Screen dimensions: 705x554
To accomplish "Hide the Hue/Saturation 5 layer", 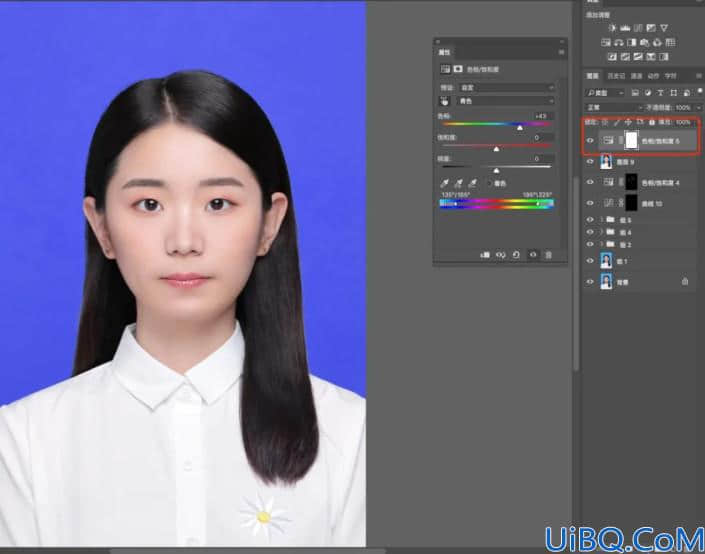I will [590, 141].
